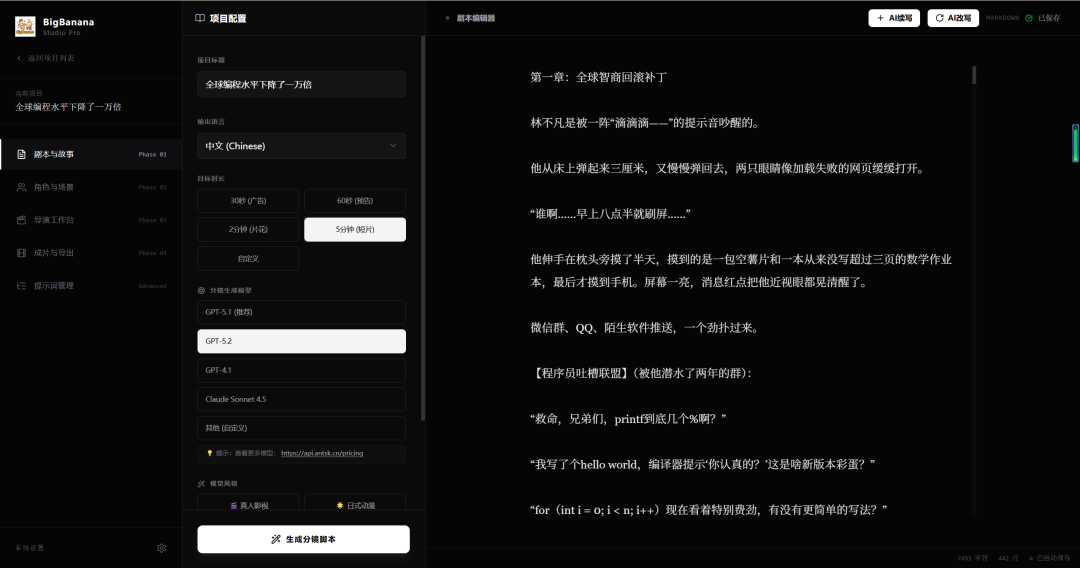Image resolution: width=1080 pixels, height=568 pixels.
Task: Click the book icon next to 项目配置
Action: pyautogui.click(x=200, y=18)
